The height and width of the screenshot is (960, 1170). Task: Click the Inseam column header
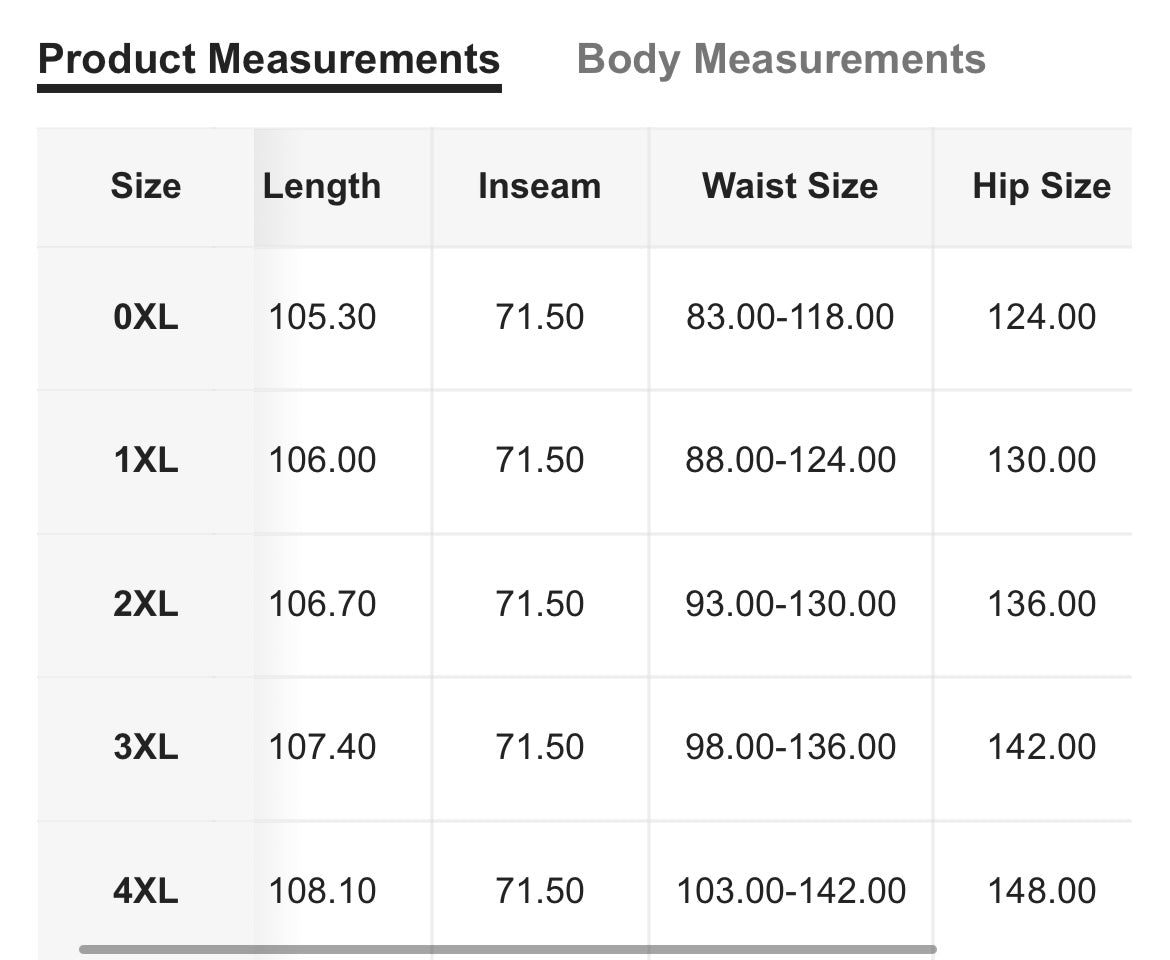pos(539,186)
